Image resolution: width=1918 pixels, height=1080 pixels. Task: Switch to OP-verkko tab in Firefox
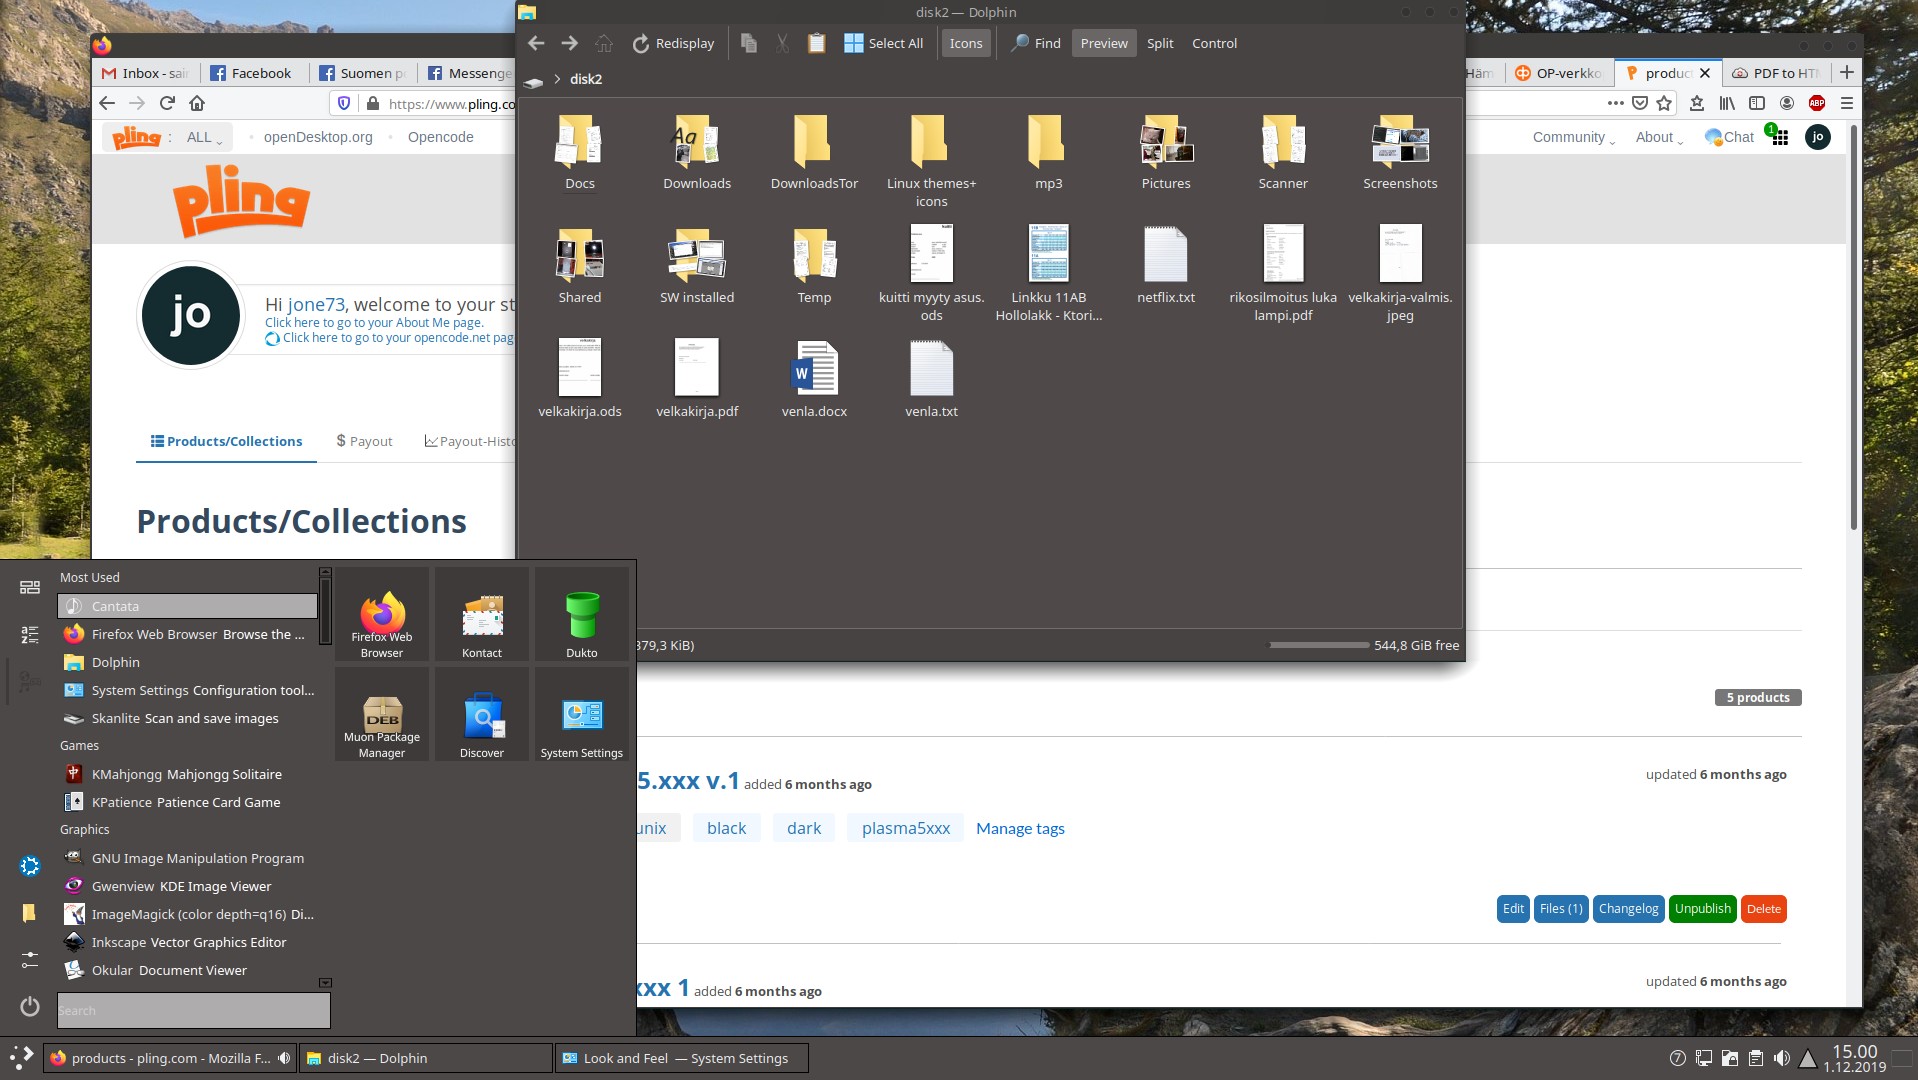[x=1558, y=73]
